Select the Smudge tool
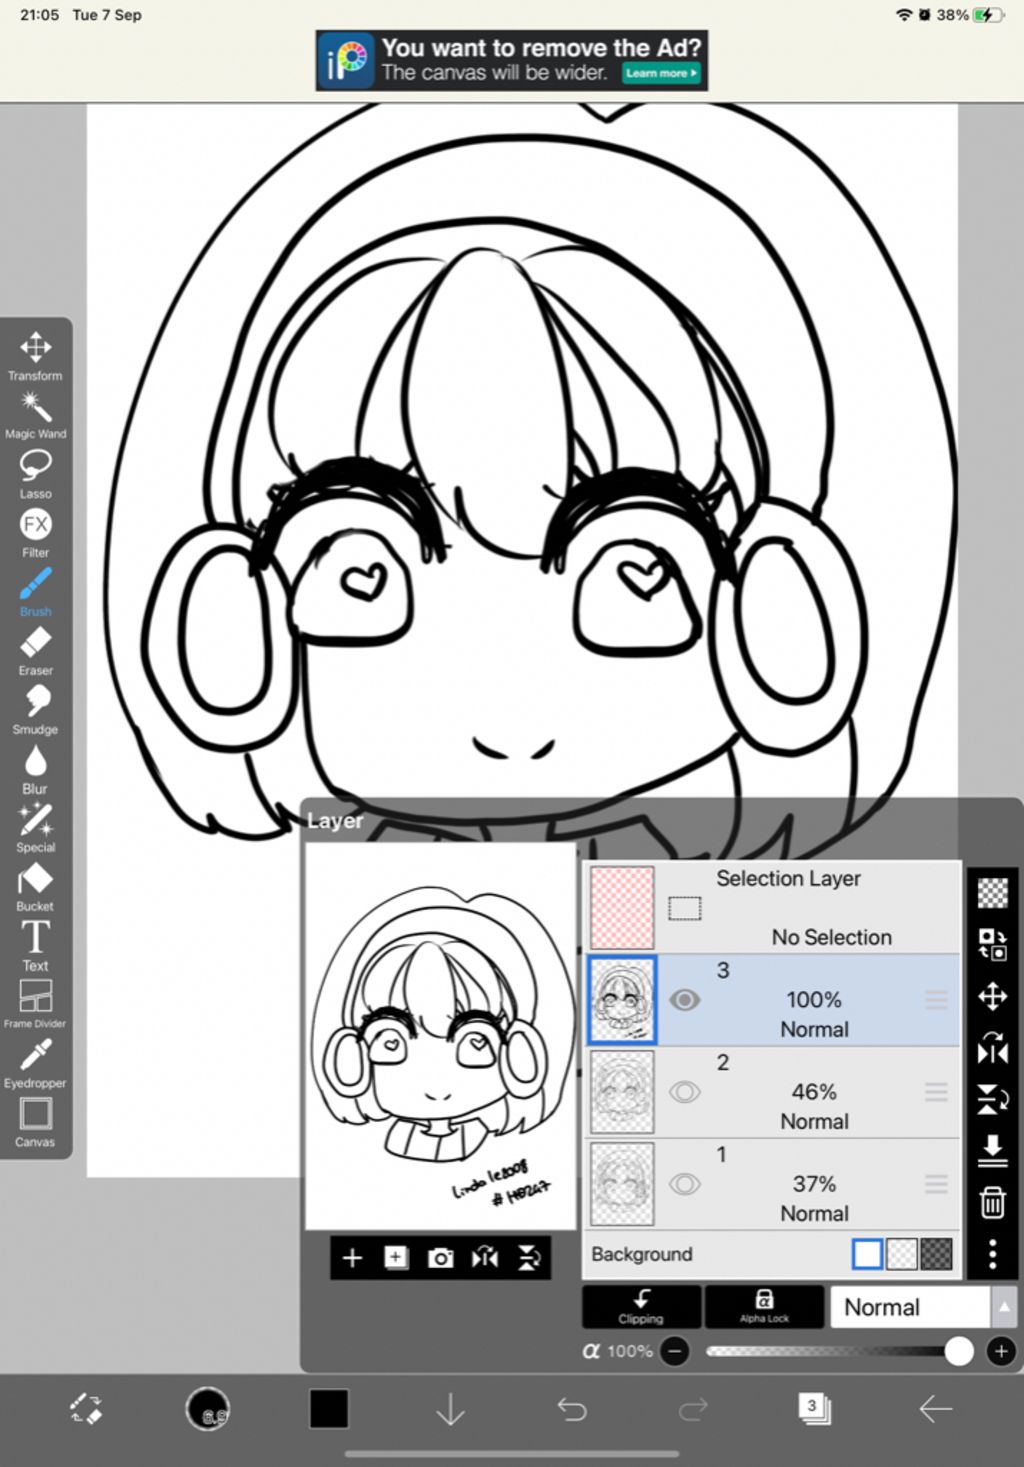This screenshot has height=1467, width=1024. [35, 710]
